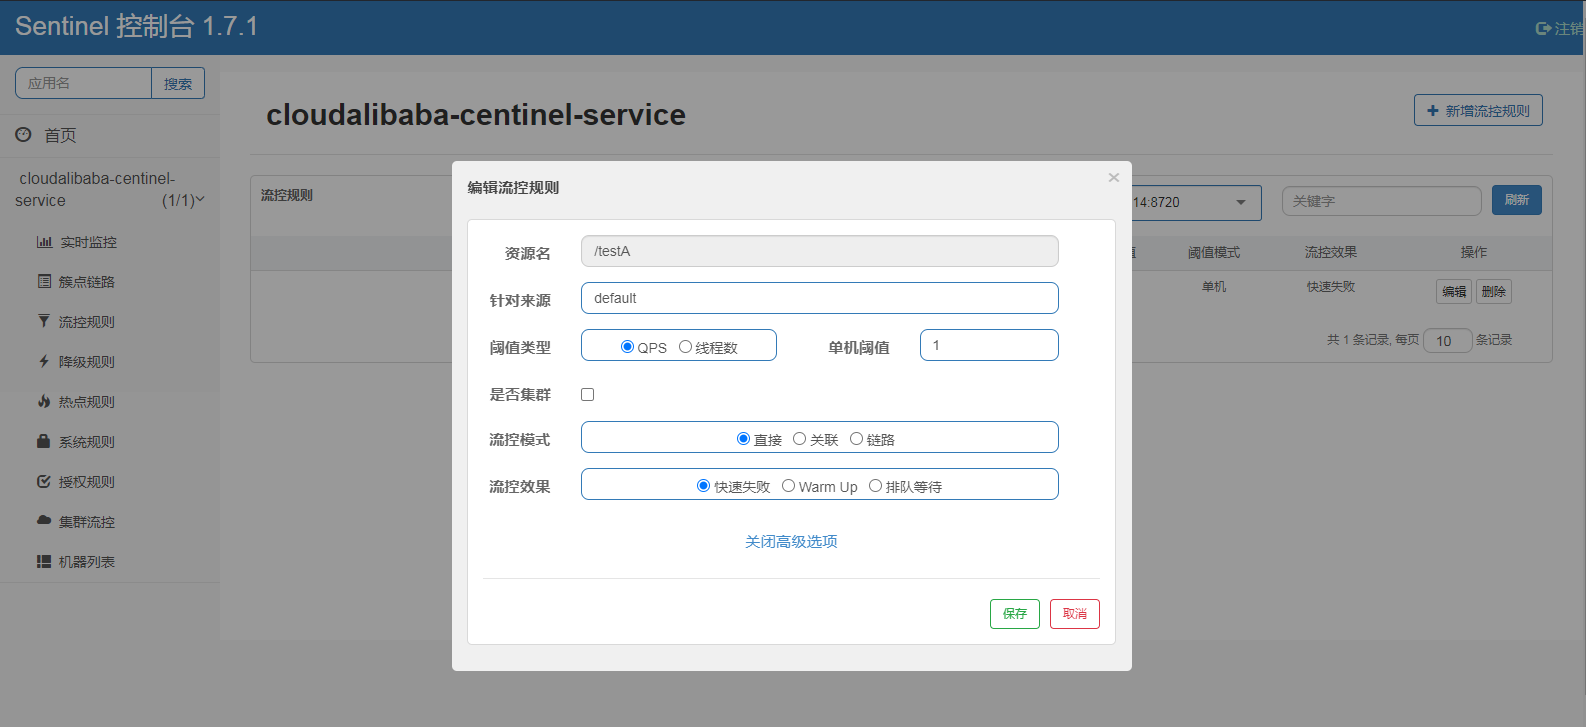
Task: Click the degrade rules lightning icon
Action: 44,361
